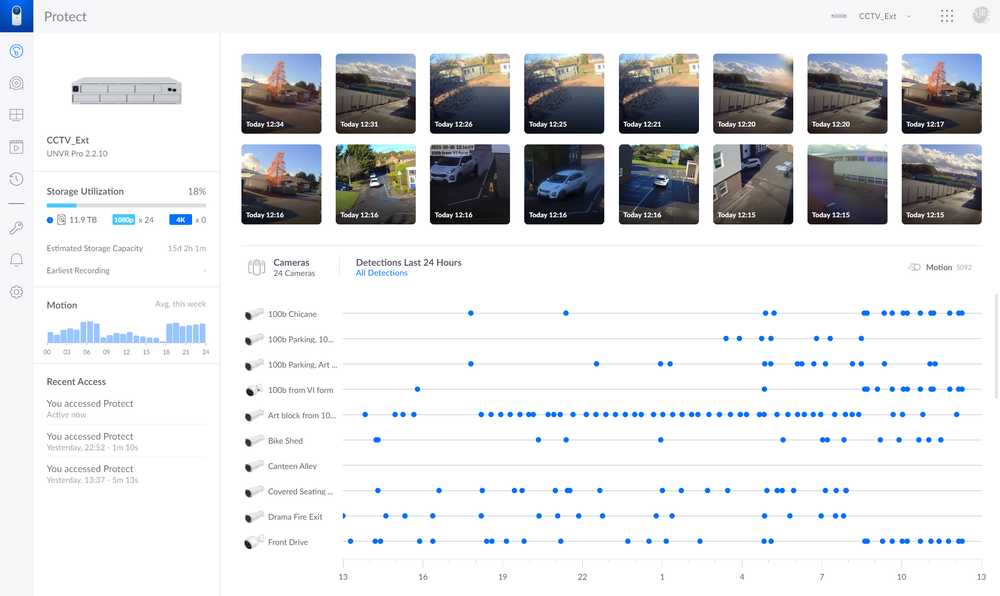Viewport: 1000px width, 596px height.
Task: Click the Storage Utilization progress bar
Action: (126, 205)
